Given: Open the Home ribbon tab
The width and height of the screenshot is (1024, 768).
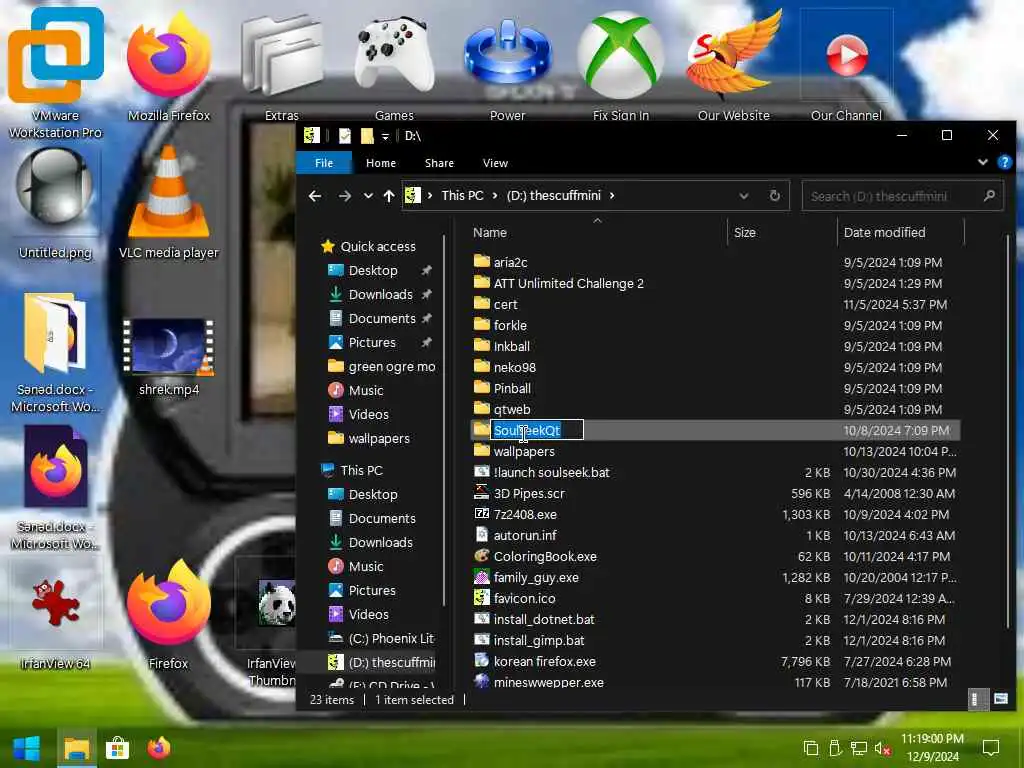Looking at the screenshot, I should [x=381, y=163].
